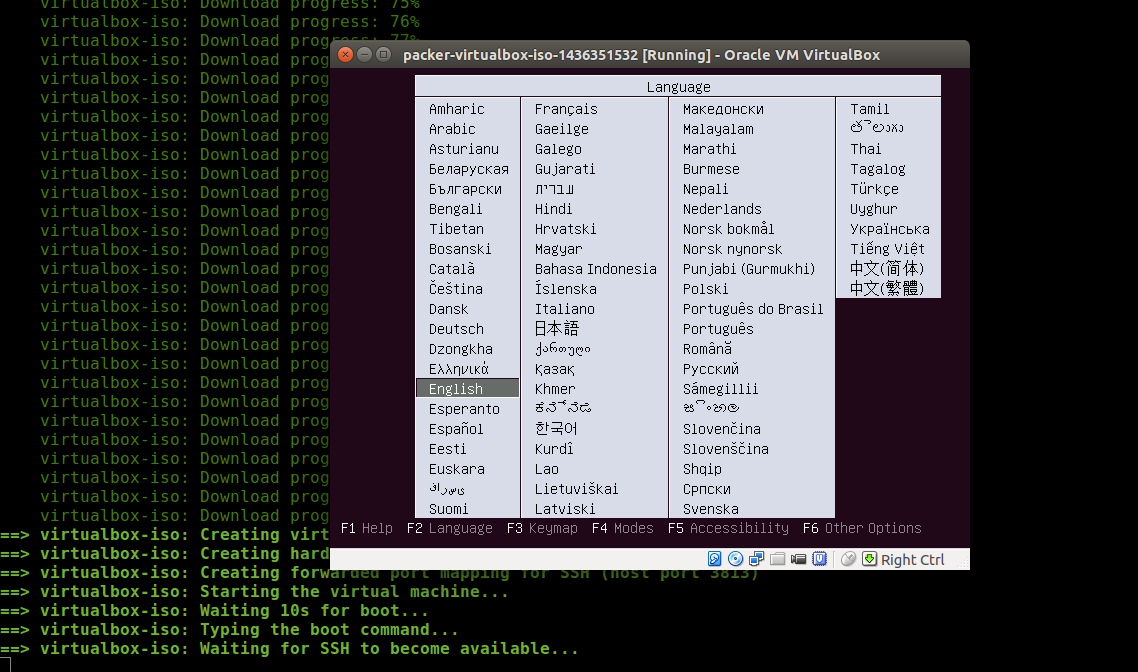
Task: Select Shqip in the language list
Action: (702, 470)
